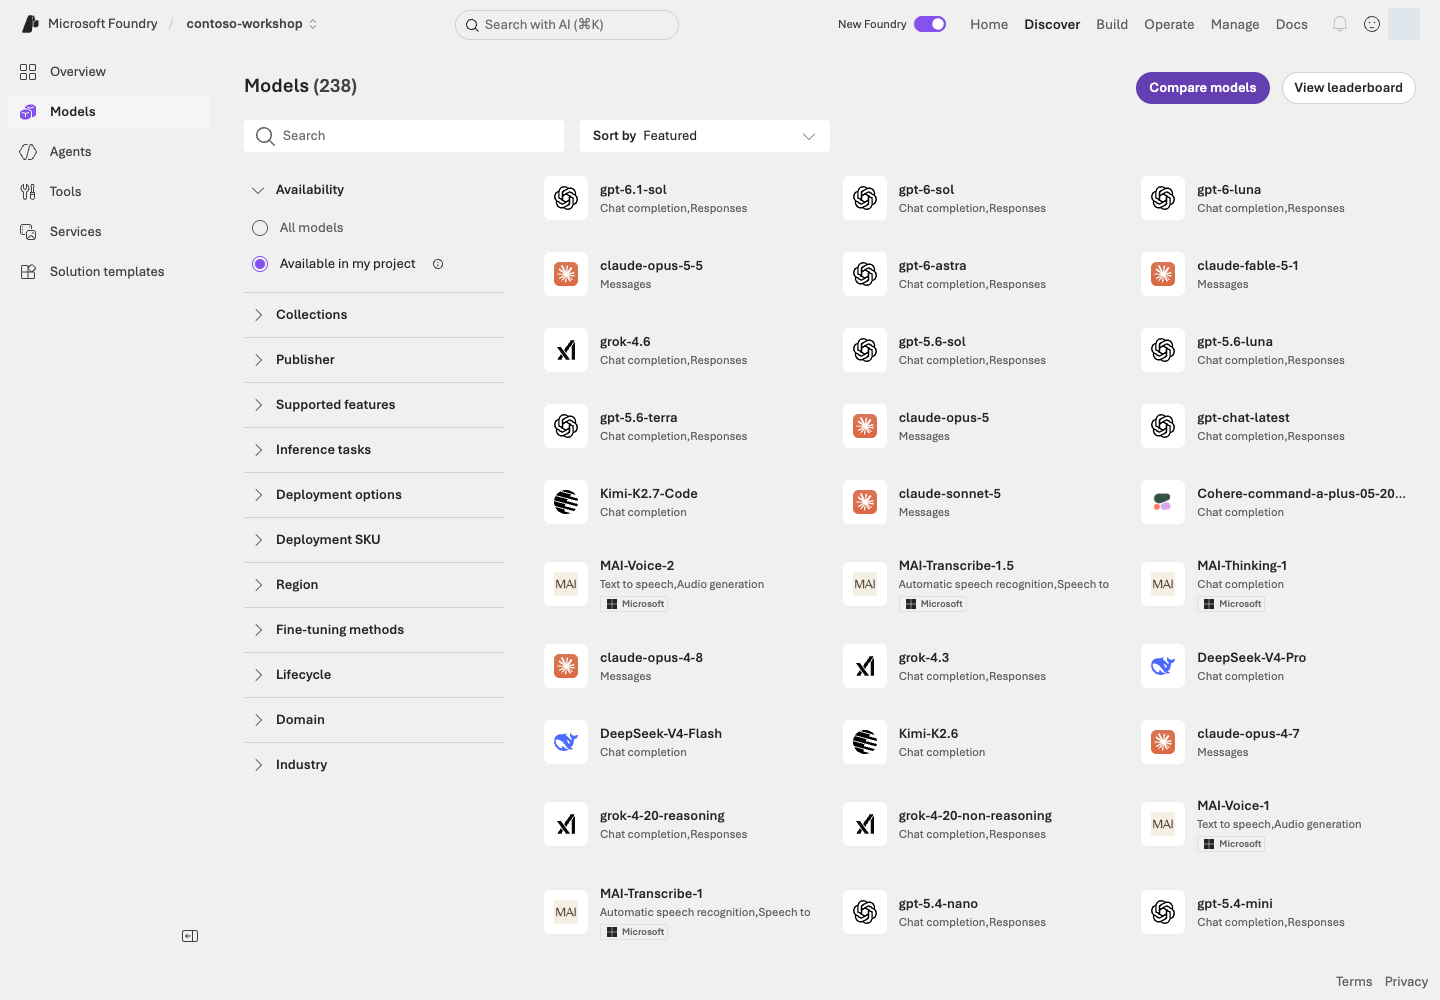Open the gpt-5.4-mini model name
This screenshot has width=1440, height=1000.
(1235, 904)
